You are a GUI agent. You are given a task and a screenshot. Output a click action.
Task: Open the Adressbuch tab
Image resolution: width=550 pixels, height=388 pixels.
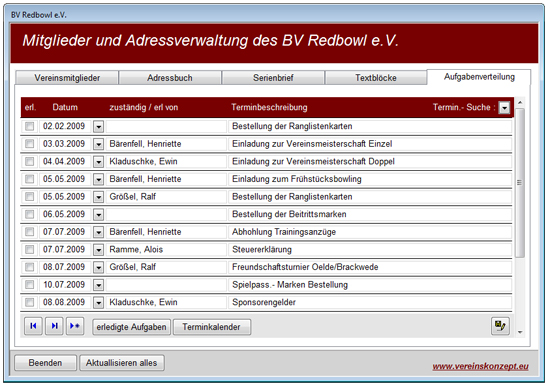170,78
